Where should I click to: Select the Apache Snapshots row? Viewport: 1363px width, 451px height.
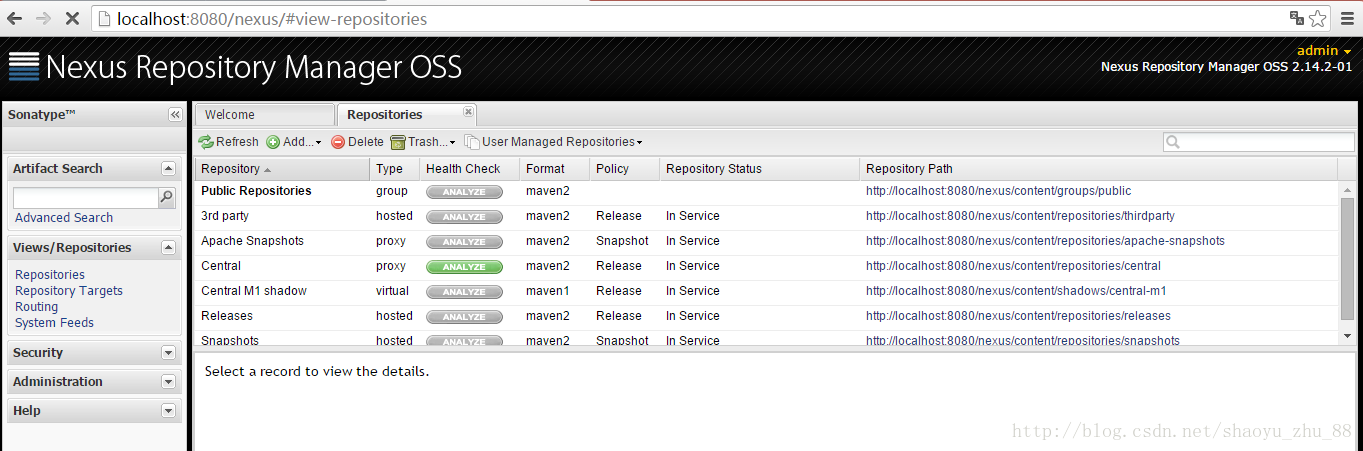click(767, 241)
